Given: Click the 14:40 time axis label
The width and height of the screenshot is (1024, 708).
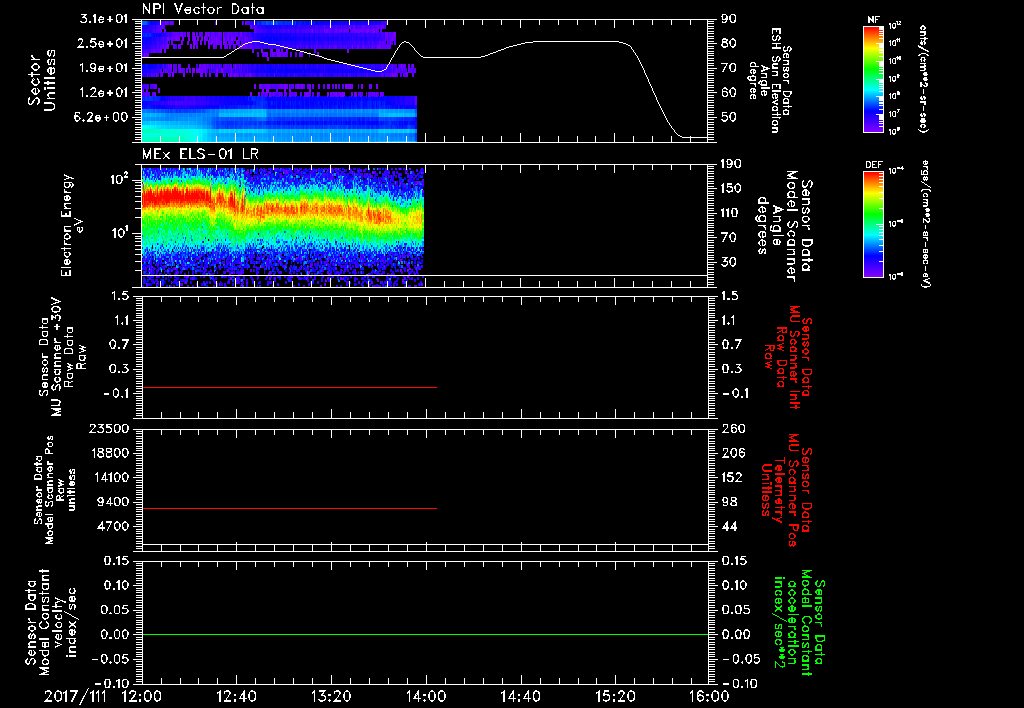Looking at the screenshot, I should coord(520,696).
